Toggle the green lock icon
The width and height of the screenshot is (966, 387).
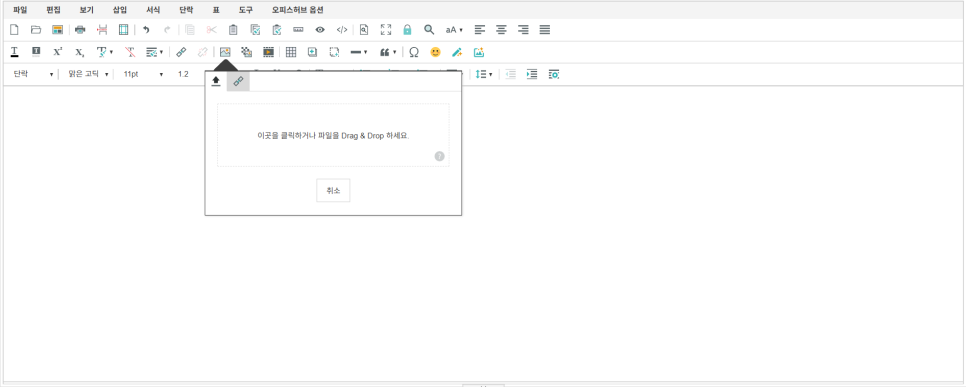pos(407,30)
